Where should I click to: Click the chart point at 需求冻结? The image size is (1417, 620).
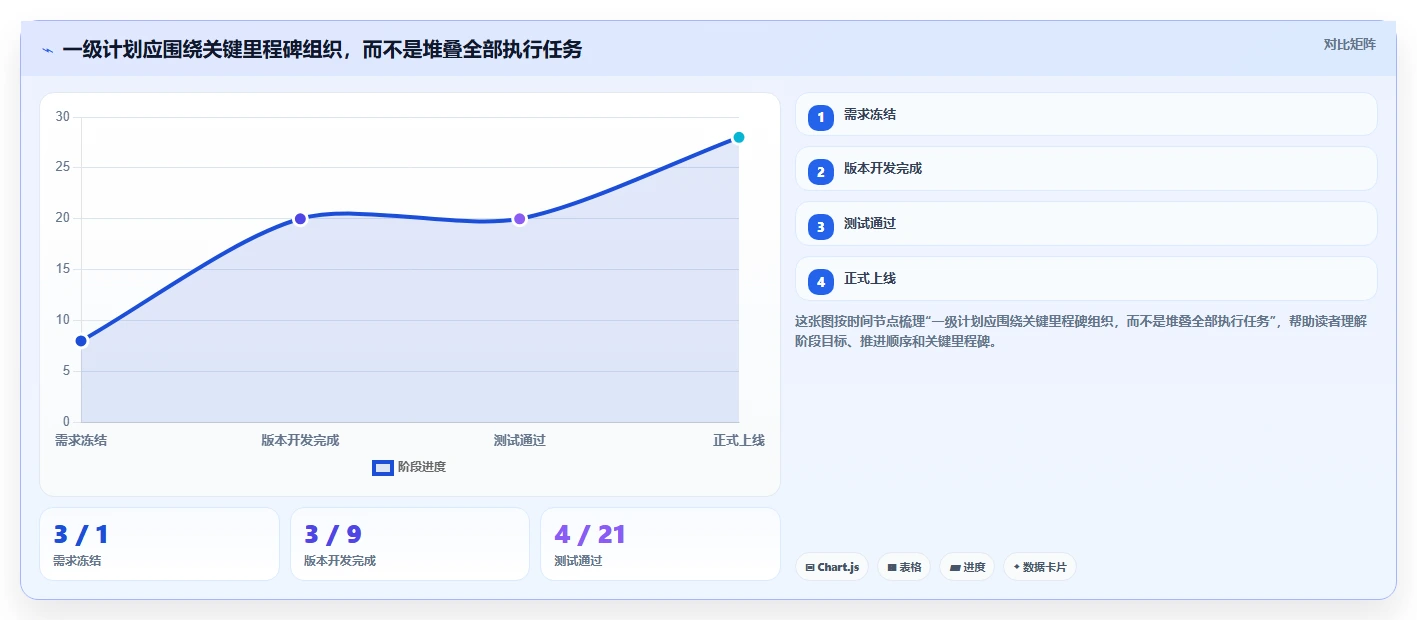coord(81,341)
